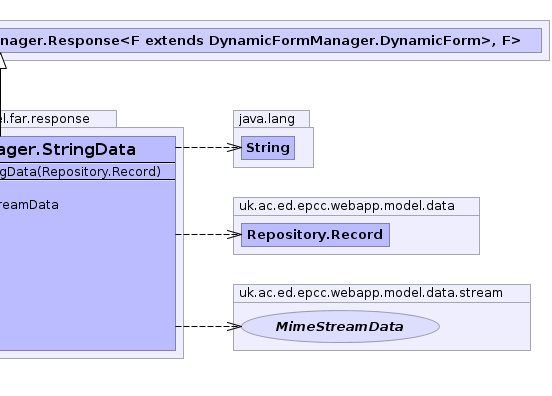This screenshot has height=396, width=552.
Task: Click the solid inheritance line above StringData
Action: (1, 102)
